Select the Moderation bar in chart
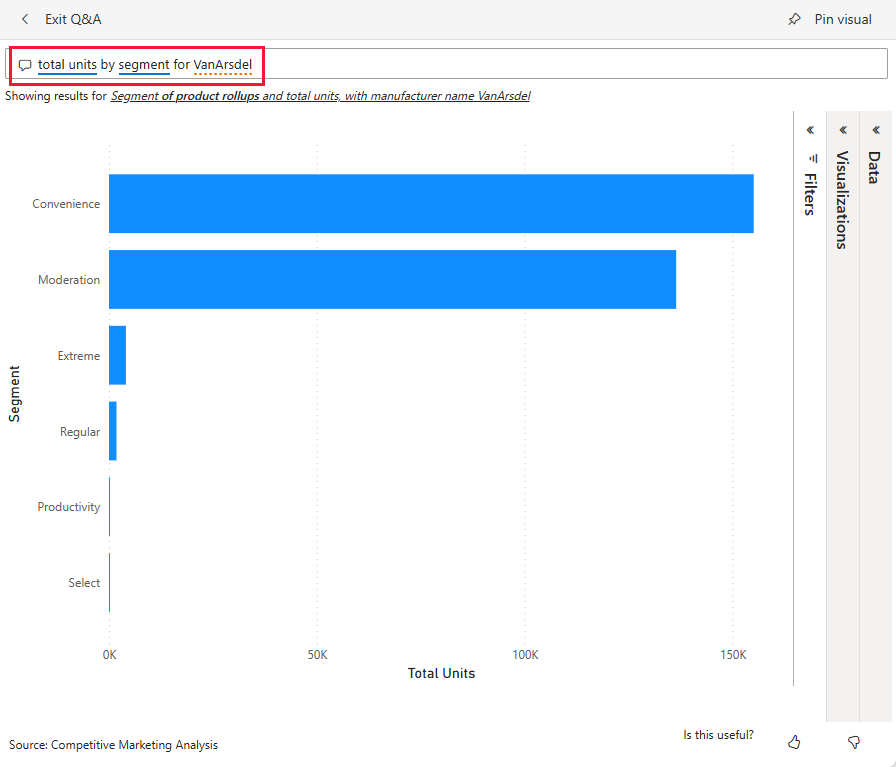Screen dimensions: 896x767 [x=393, y=279]
